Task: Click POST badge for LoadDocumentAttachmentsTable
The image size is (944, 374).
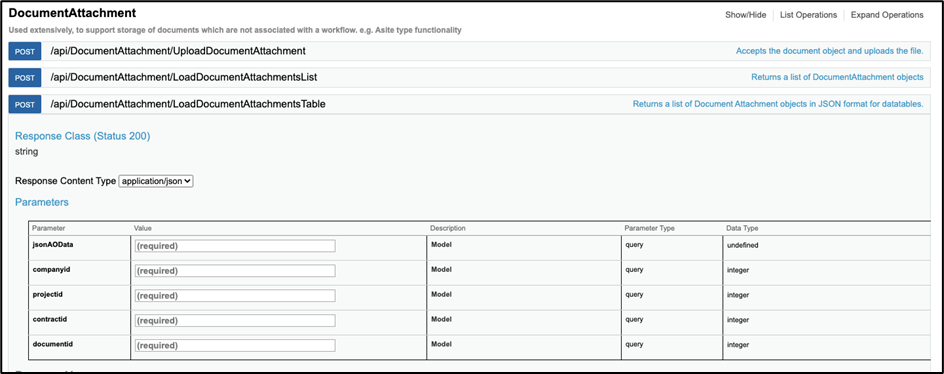Action: (x=25, y=104)
